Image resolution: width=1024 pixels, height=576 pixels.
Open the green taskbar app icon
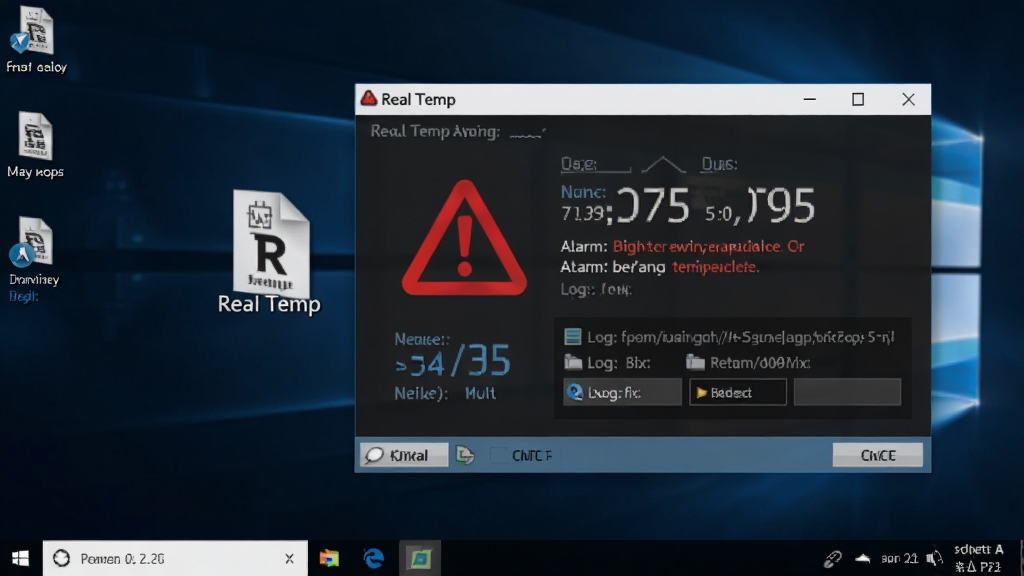[x=419, y=558]
